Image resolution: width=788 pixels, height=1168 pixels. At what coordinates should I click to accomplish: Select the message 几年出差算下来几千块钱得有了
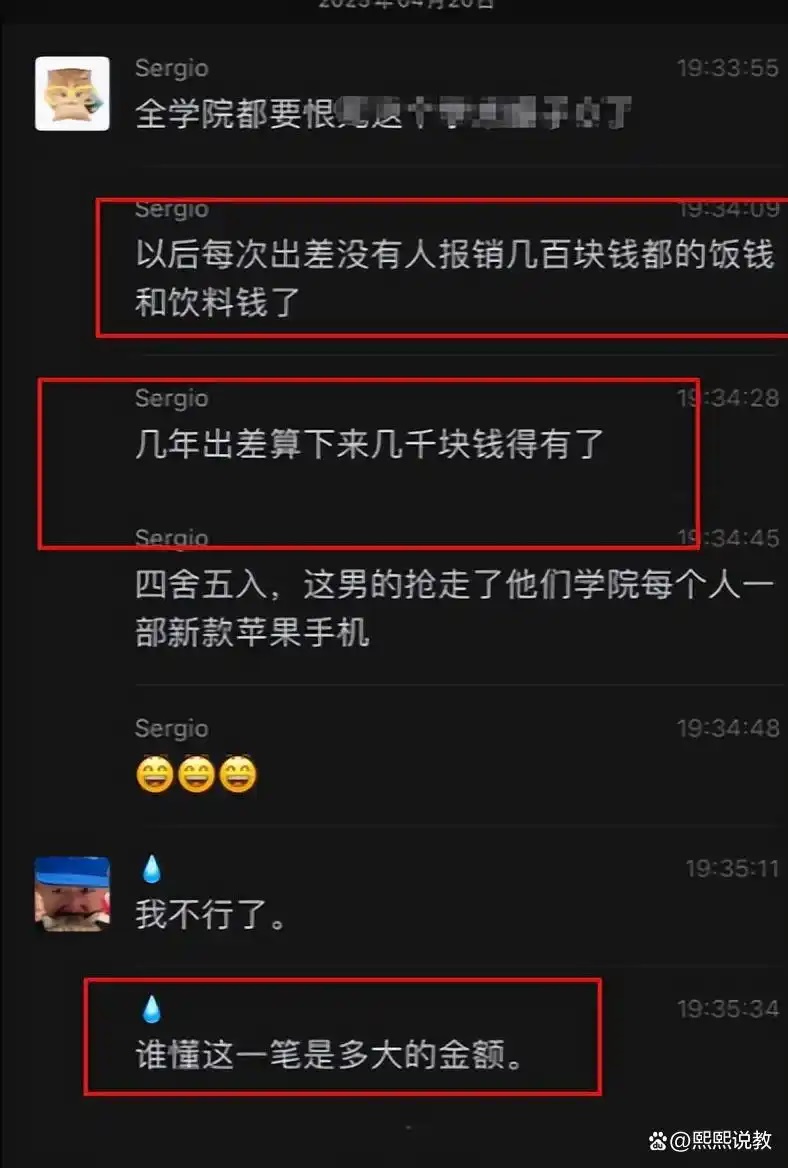coord(369,444)
